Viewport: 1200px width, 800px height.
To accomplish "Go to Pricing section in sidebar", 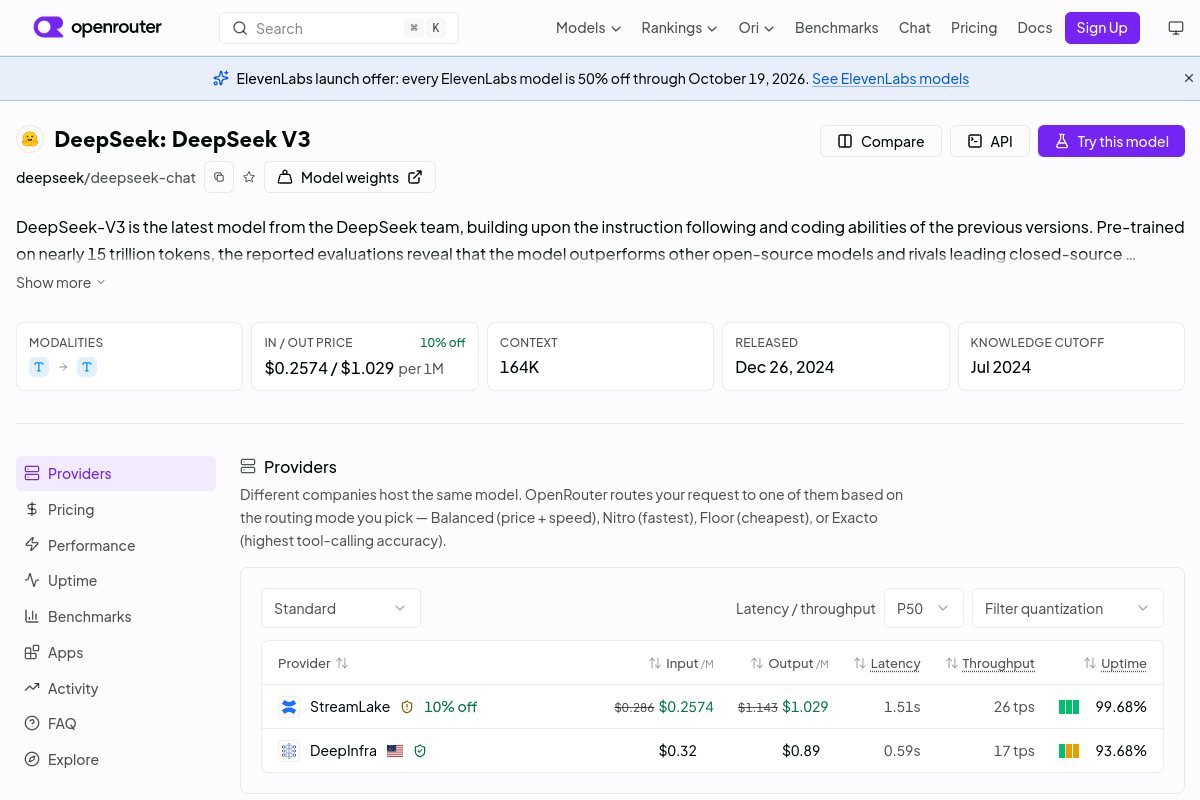I will [116, 509].
